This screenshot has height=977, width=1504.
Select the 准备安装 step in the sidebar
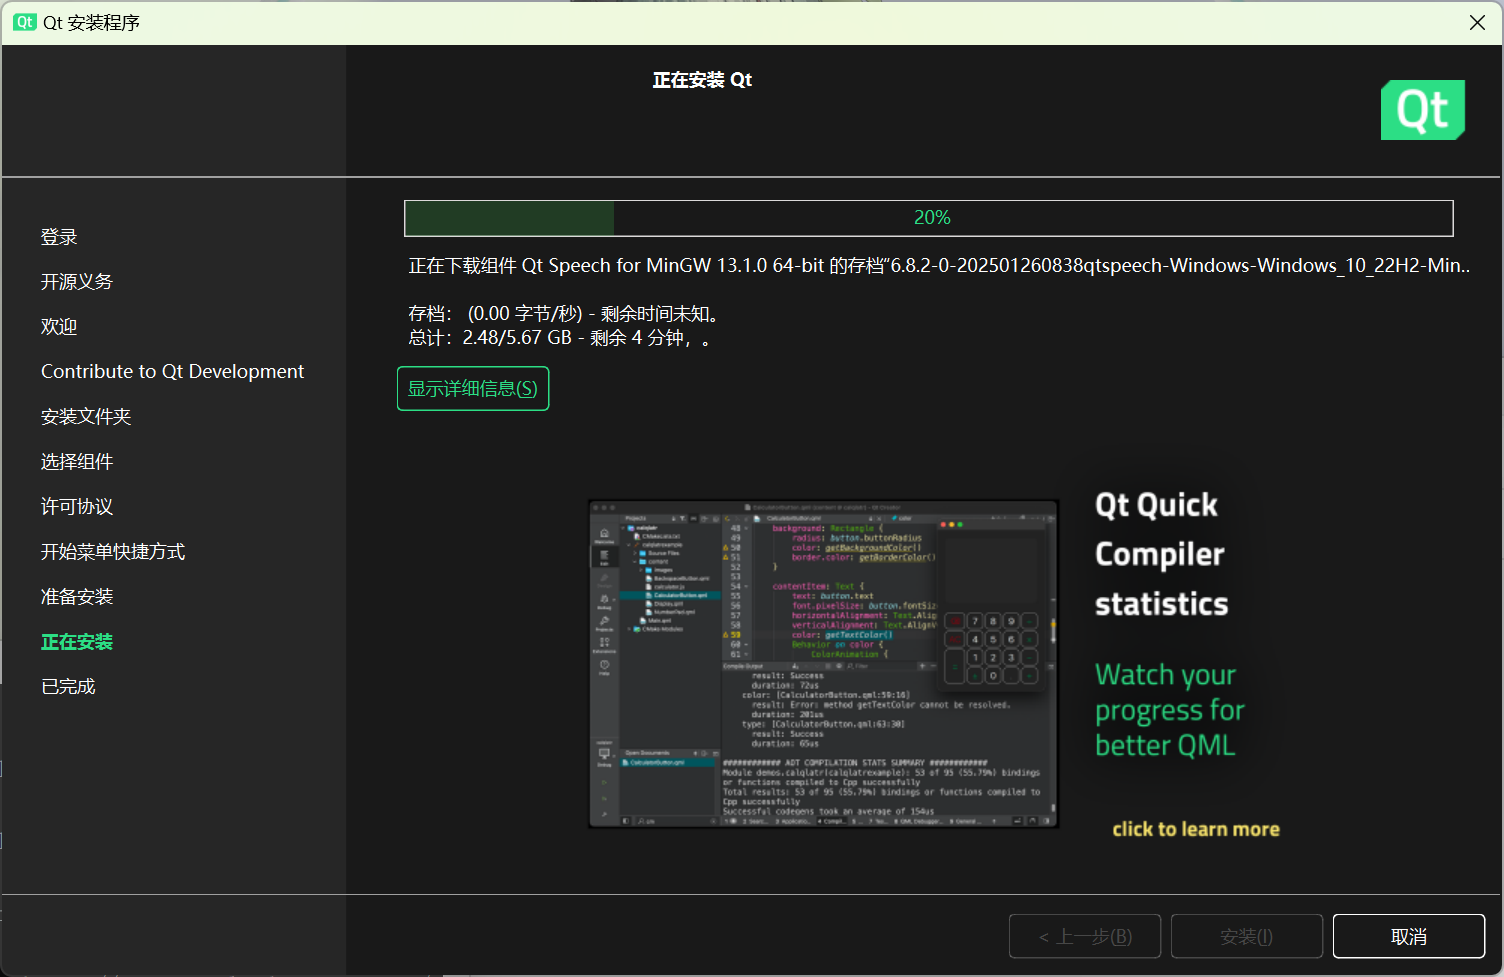pyautogui.click(x=76, y=596)
